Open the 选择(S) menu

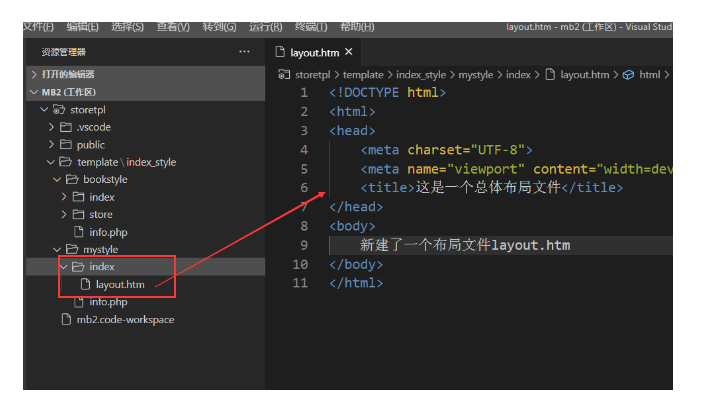tap(128, 27)
